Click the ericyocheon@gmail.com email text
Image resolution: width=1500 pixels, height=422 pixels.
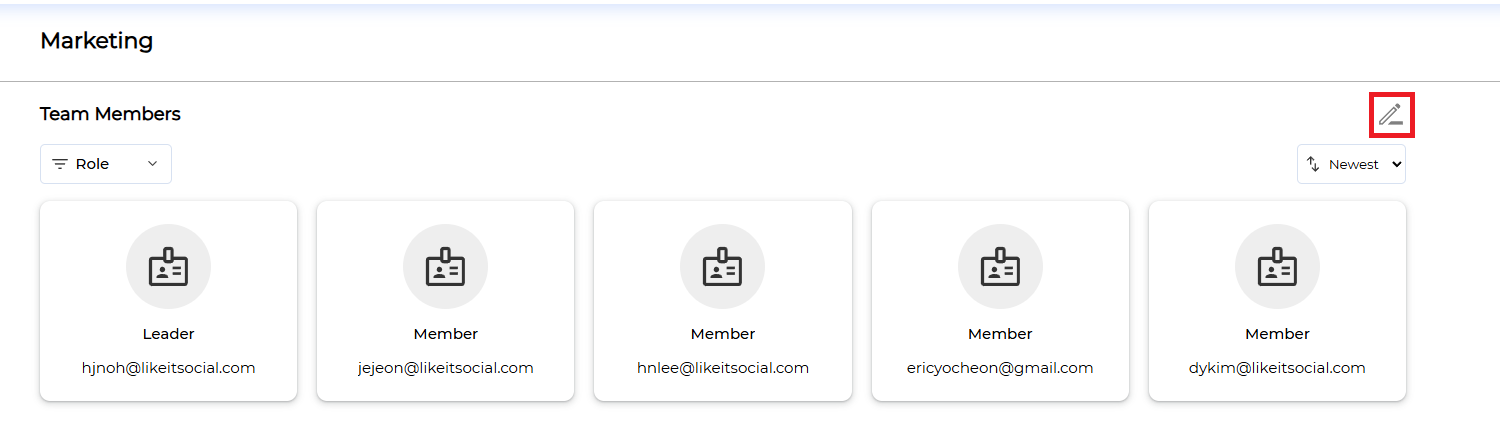coord(1000,368)
